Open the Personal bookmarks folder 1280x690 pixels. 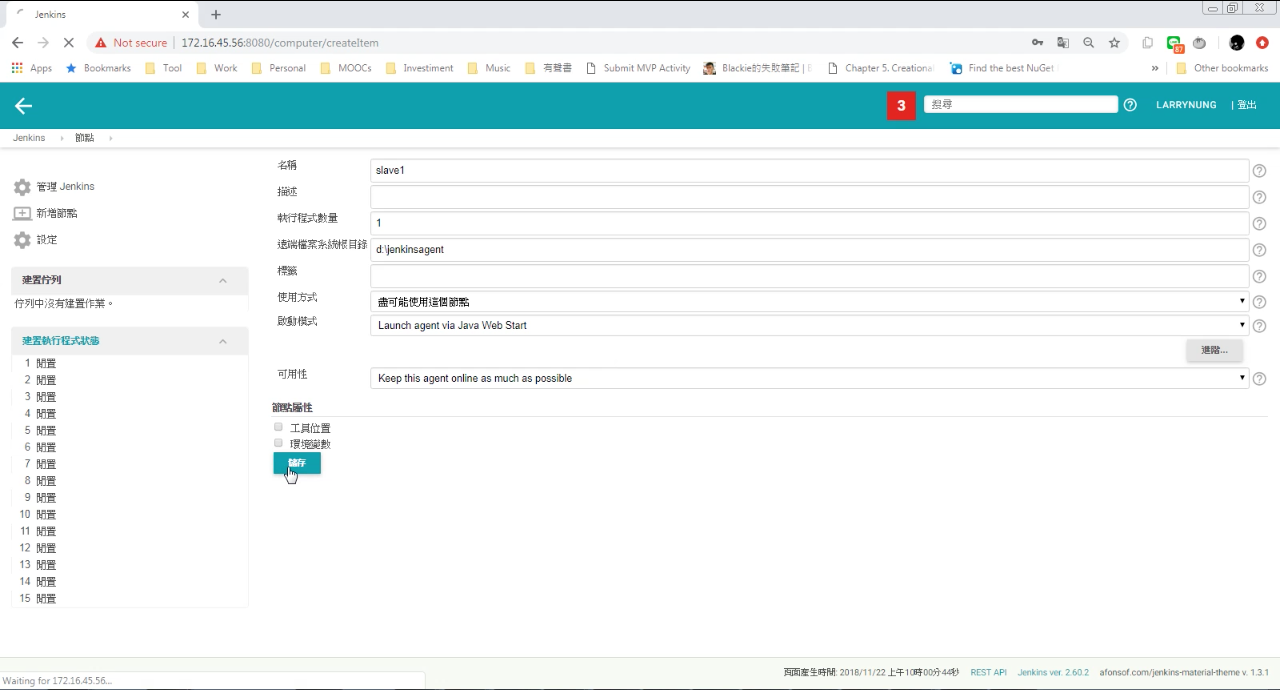(278, 68)
